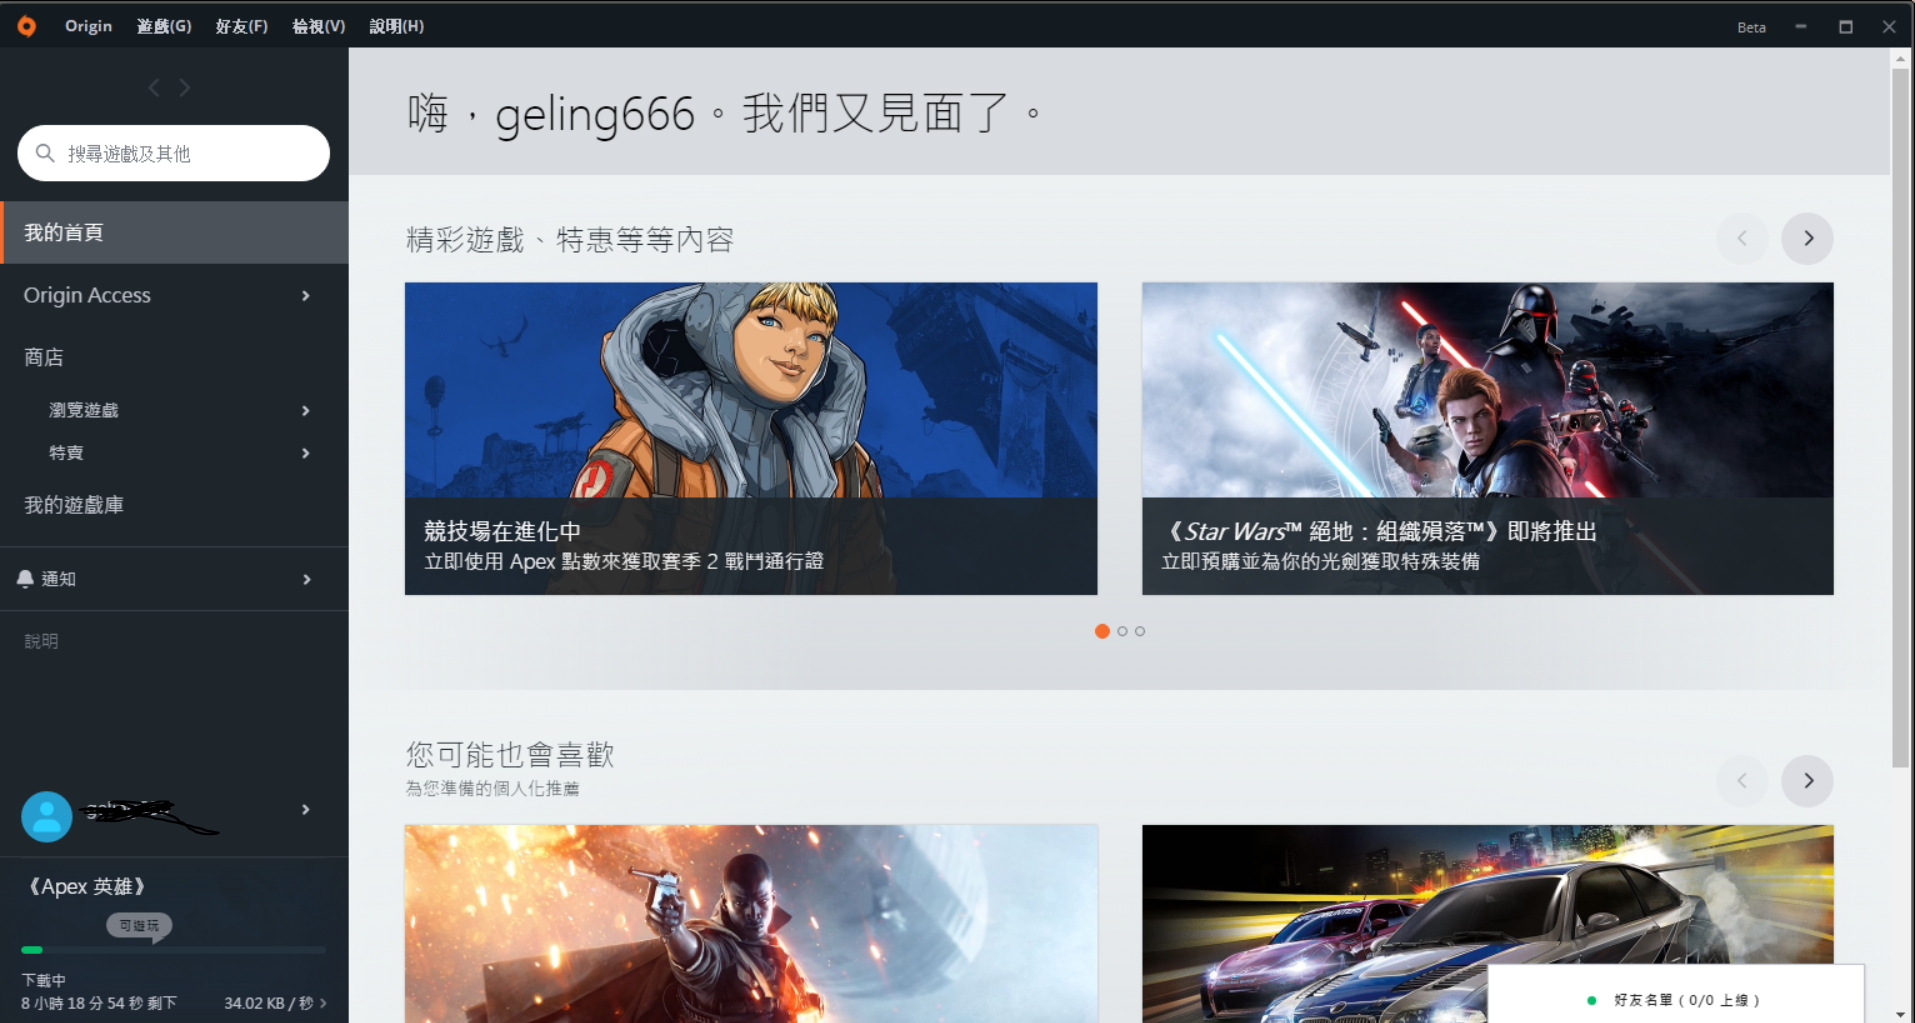Open the 《Apex 英雄》 download entry
1915x1023 pixels.
click(x=86, y=886)
